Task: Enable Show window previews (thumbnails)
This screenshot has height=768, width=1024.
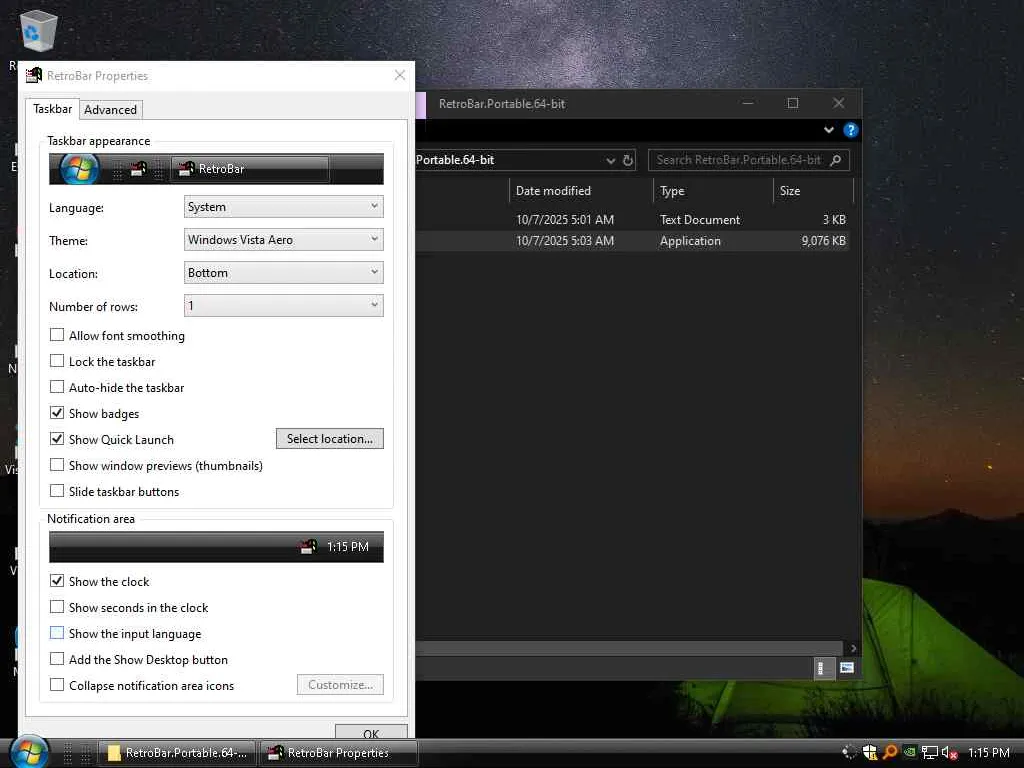Action: click(57, 465)
